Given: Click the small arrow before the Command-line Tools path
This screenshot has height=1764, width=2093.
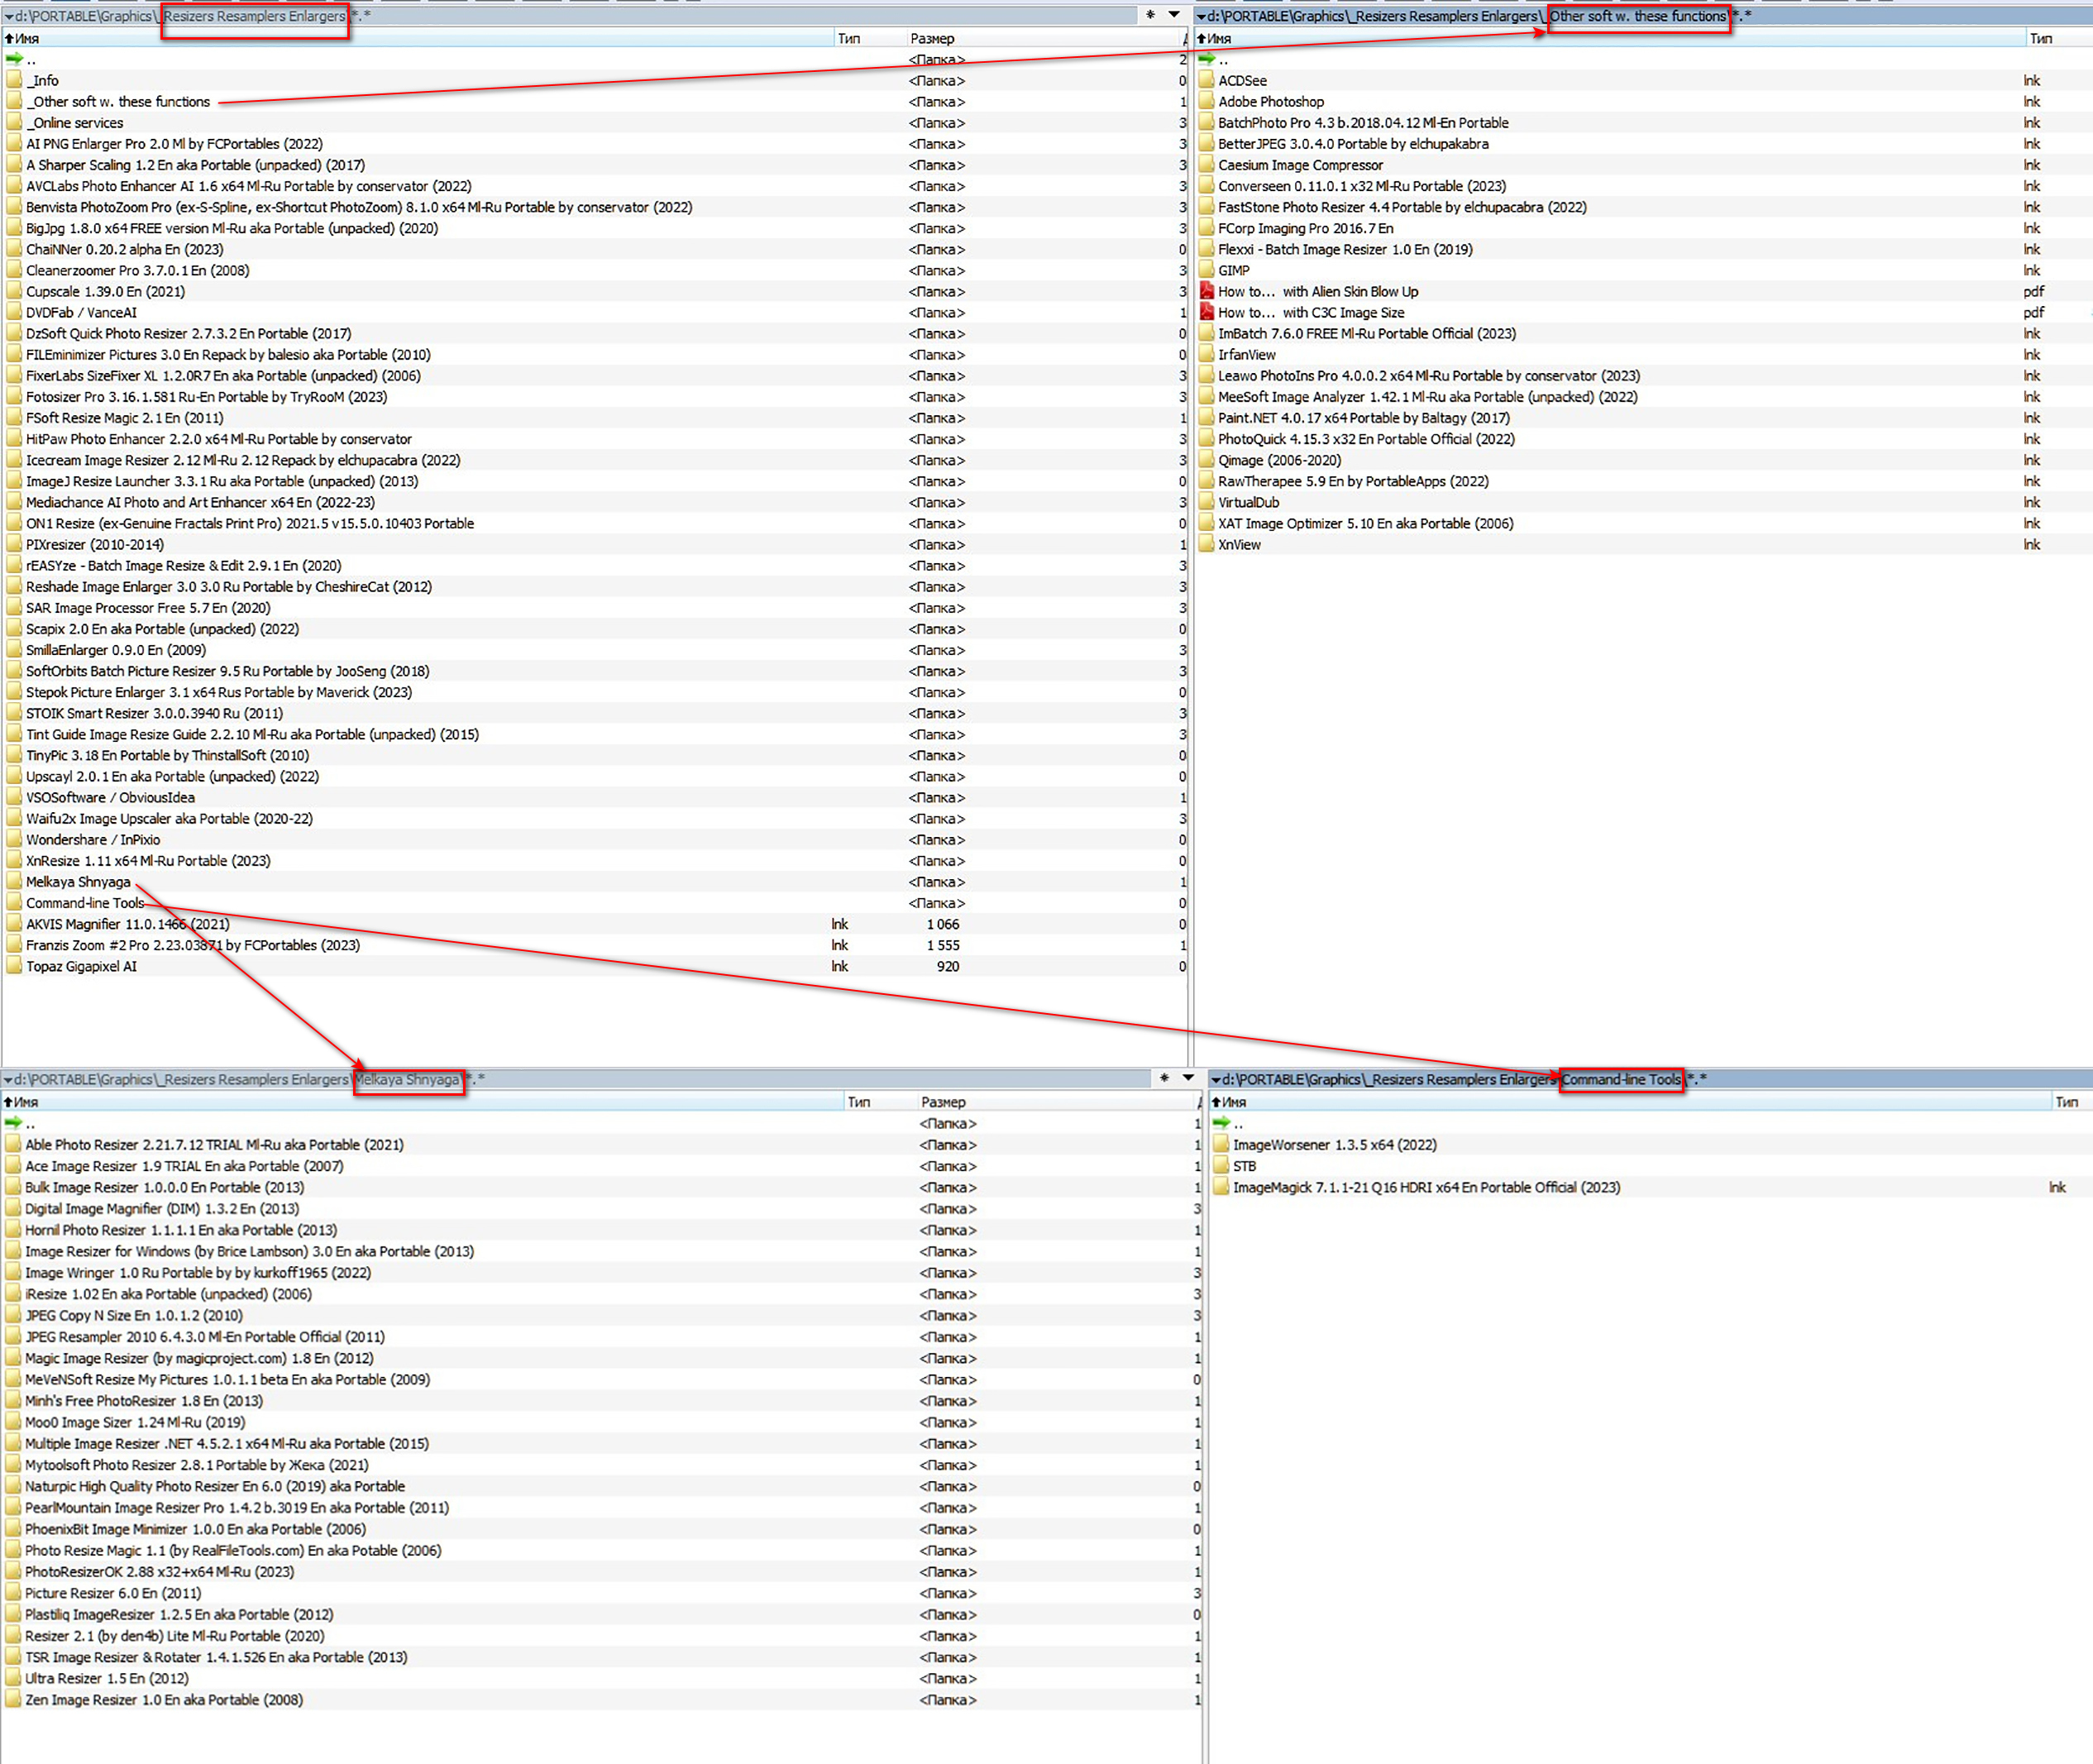Looking at the screenshot, I should (x=1216, y=1079).
